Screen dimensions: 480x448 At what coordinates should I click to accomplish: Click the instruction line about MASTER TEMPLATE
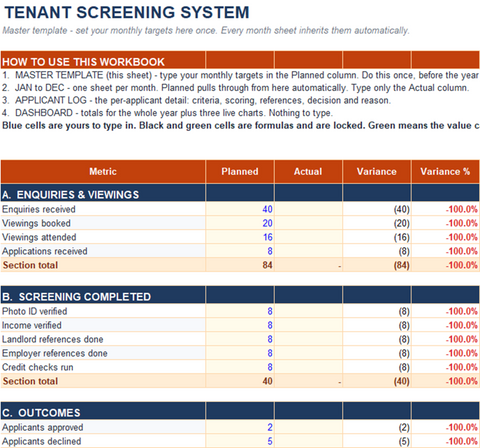[240, 75]
